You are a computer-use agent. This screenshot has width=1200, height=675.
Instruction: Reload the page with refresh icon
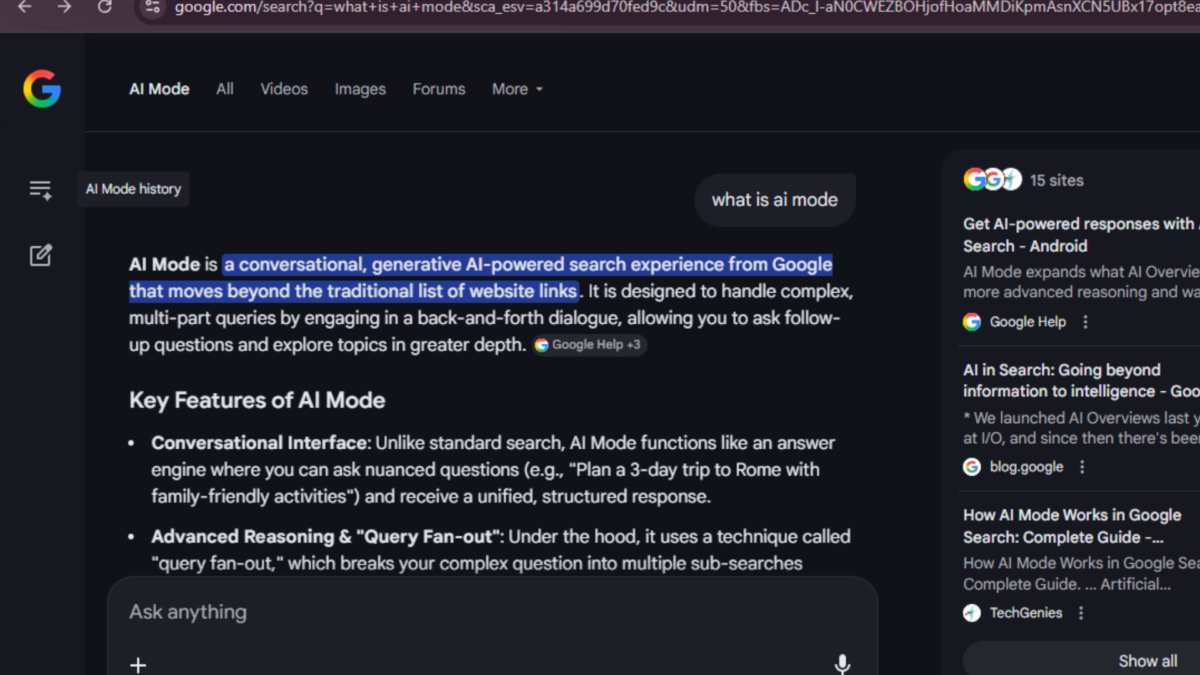(105, 7)
